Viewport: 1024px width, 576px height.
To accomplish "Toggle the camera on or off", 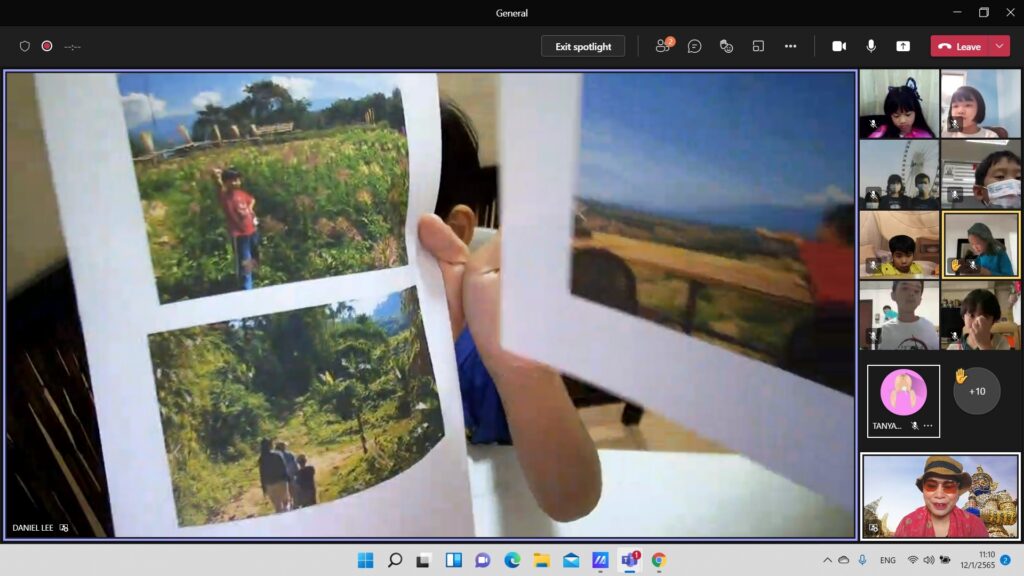I will point(839,46).
